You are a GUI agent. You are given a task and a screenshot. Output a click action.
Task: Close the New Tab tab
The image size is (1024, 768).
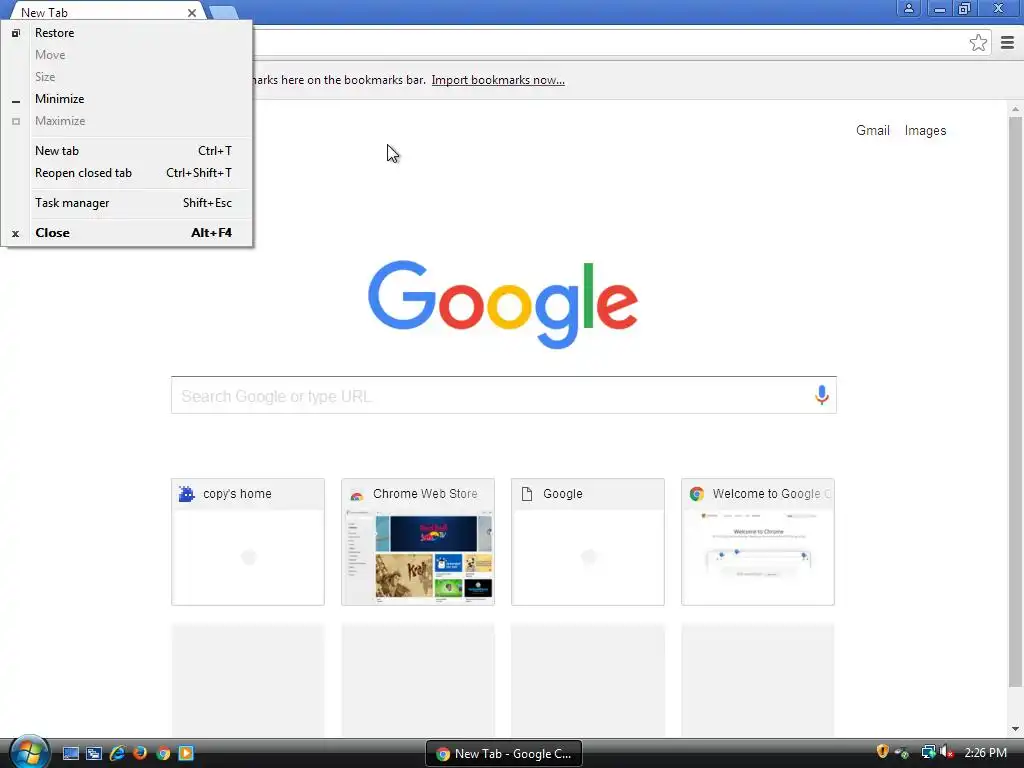point(191,12)
